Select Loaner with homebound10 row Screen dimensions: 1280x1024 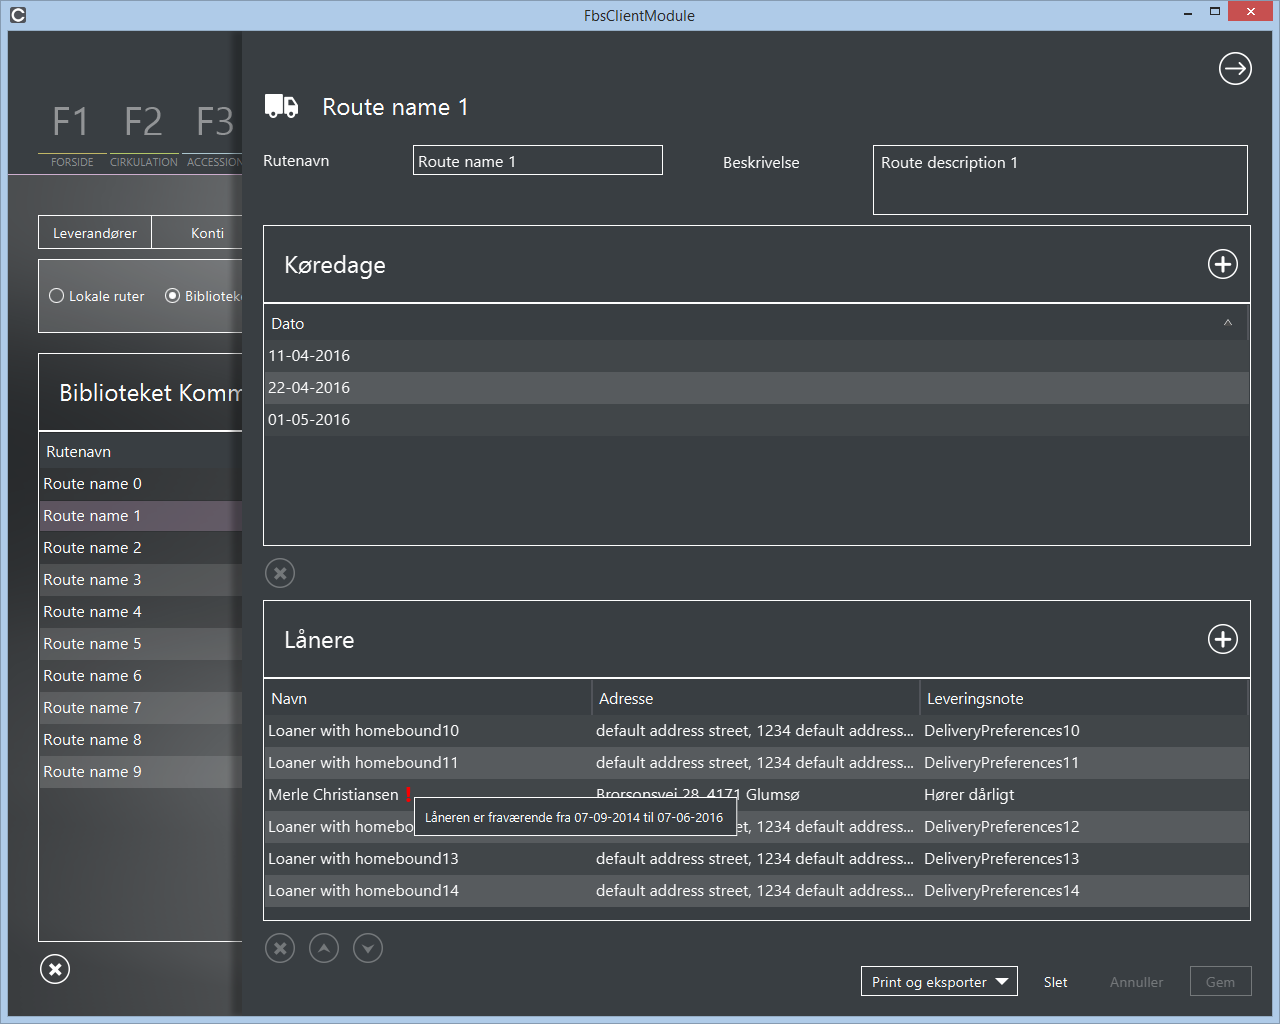[x=756, y=730]
